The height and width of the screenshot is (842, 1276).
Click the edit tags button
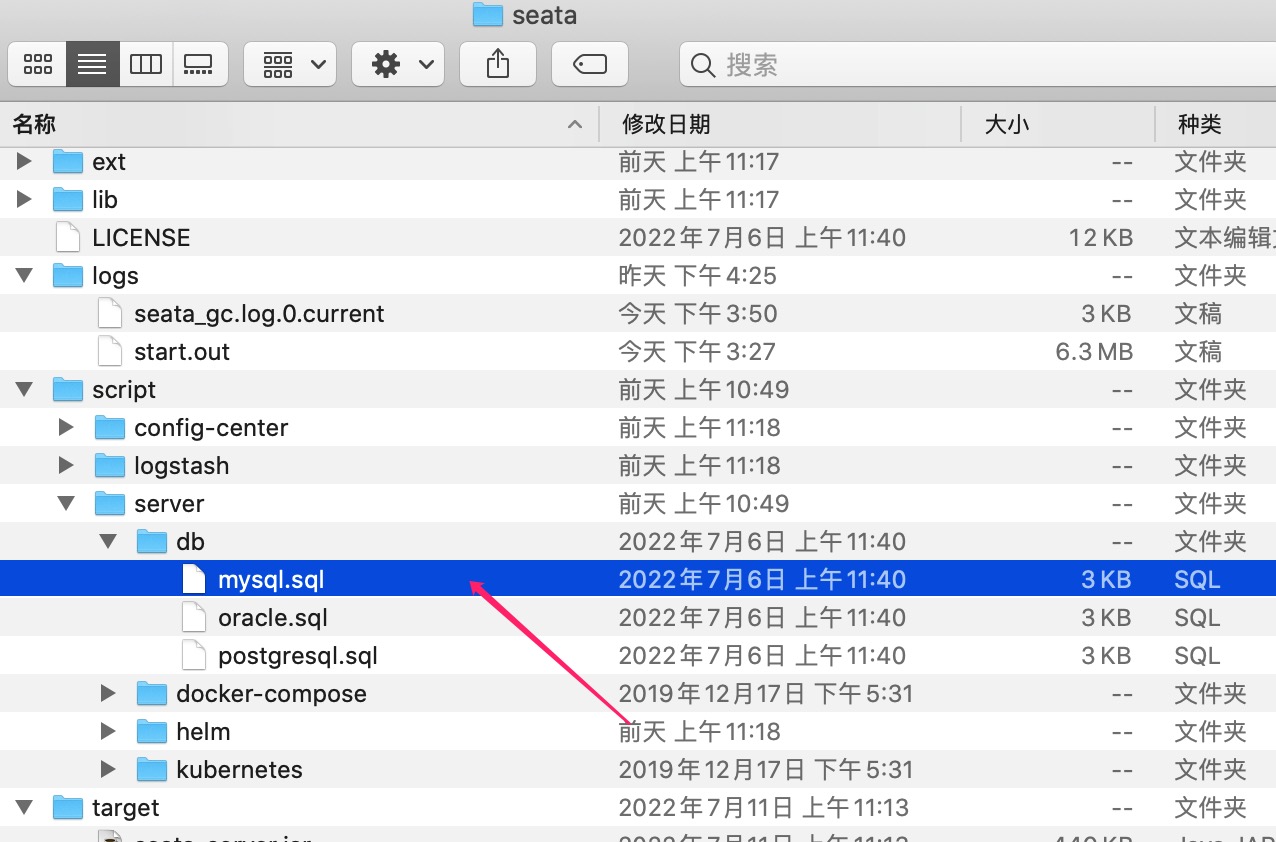click(590, 65)
